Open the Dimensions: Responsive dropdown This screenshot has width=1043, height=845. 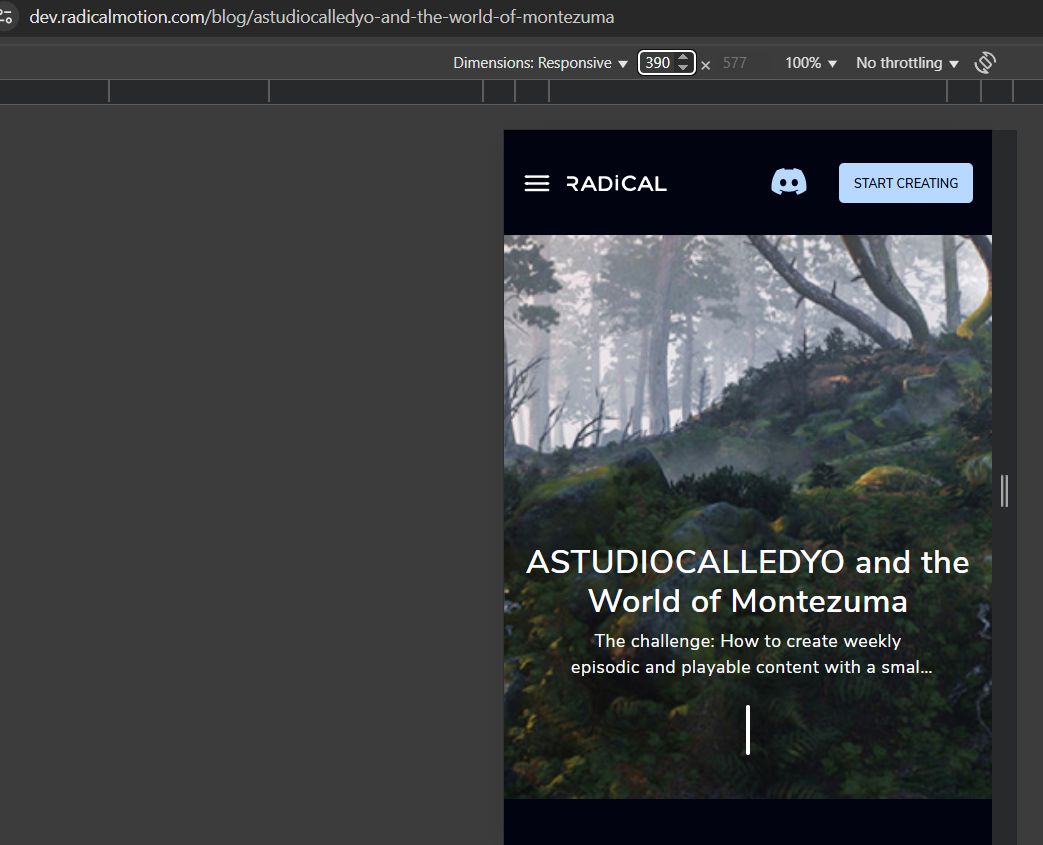click(x=540, y=63)
